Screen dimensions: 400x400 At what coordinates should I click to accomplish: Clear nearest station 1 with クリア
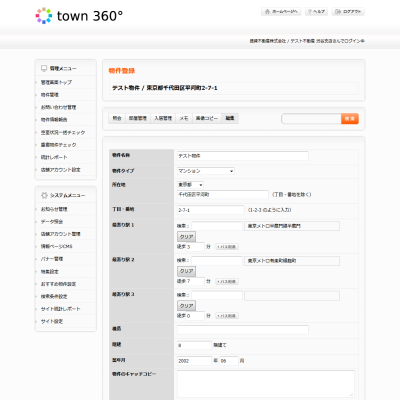(186, 237)
